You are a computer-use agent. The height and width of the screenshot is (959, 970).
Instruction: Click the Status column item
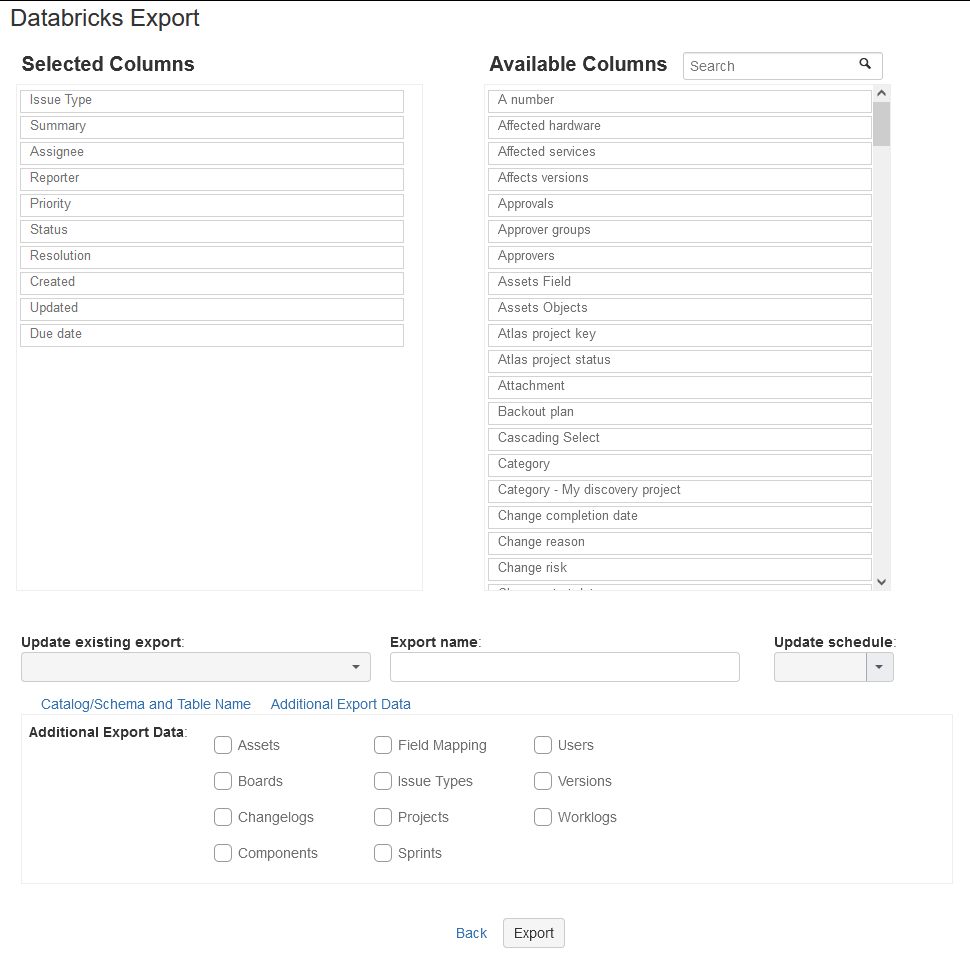coord(212,231)
